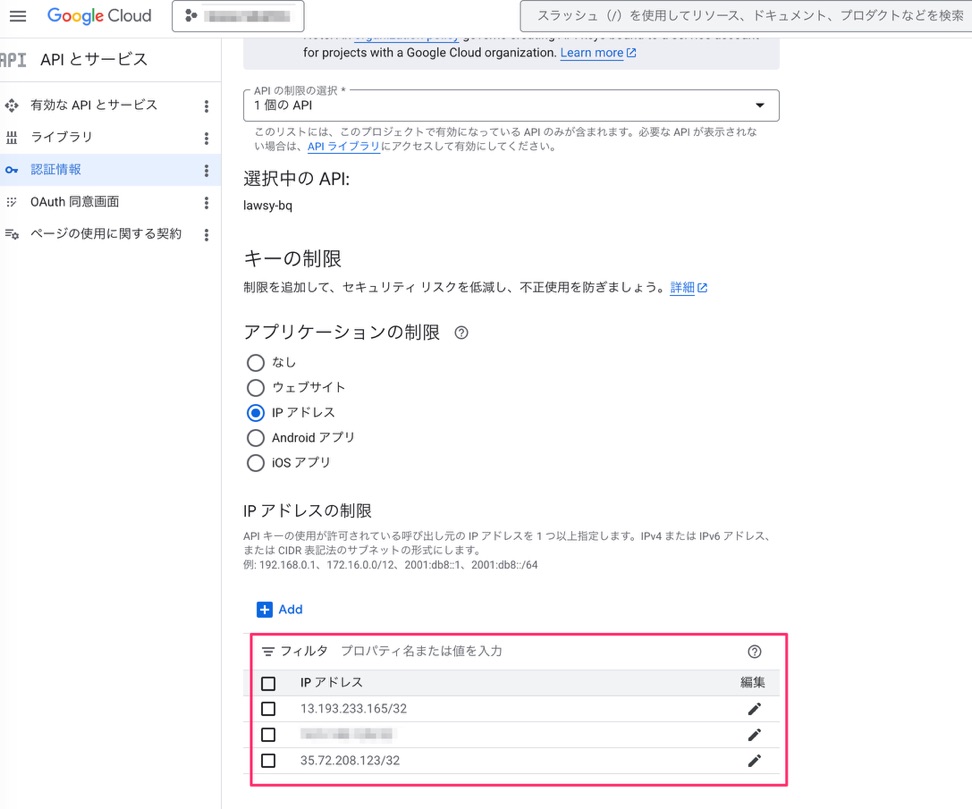Open OAuth 同意画面 page
The width and height of the screenshot is (972, 809).
[x=74, y=202]
